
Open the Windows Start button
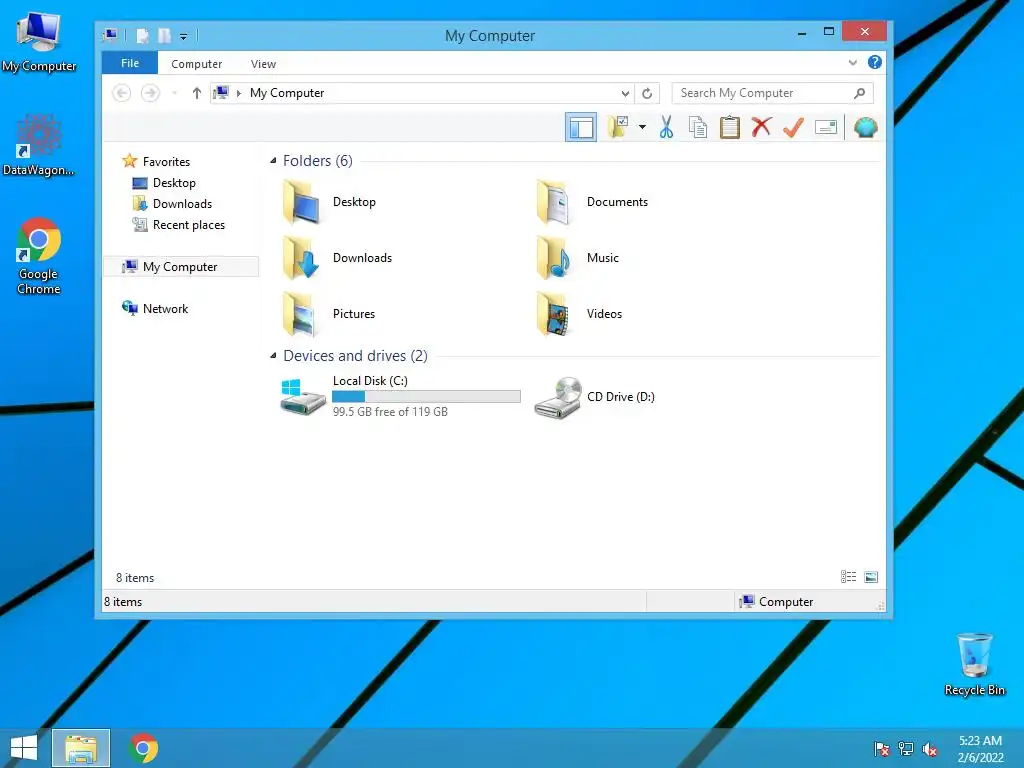pyautogui.click(x=24, y=748)
